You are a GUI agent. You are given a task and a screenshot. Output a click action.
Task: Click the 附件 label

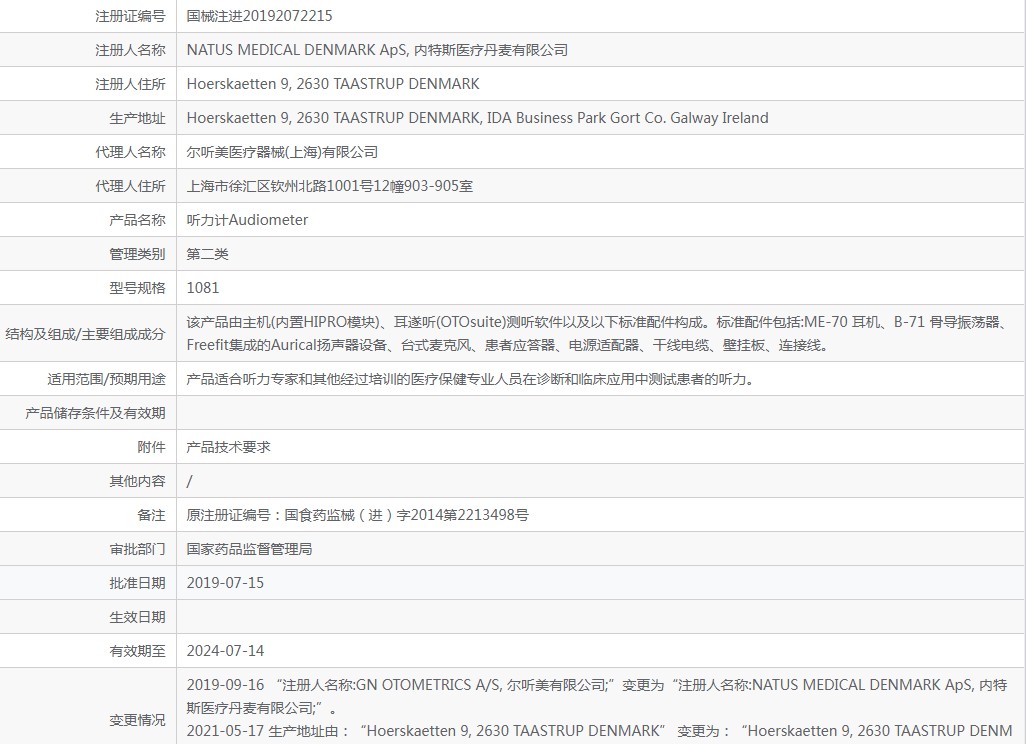151,447
